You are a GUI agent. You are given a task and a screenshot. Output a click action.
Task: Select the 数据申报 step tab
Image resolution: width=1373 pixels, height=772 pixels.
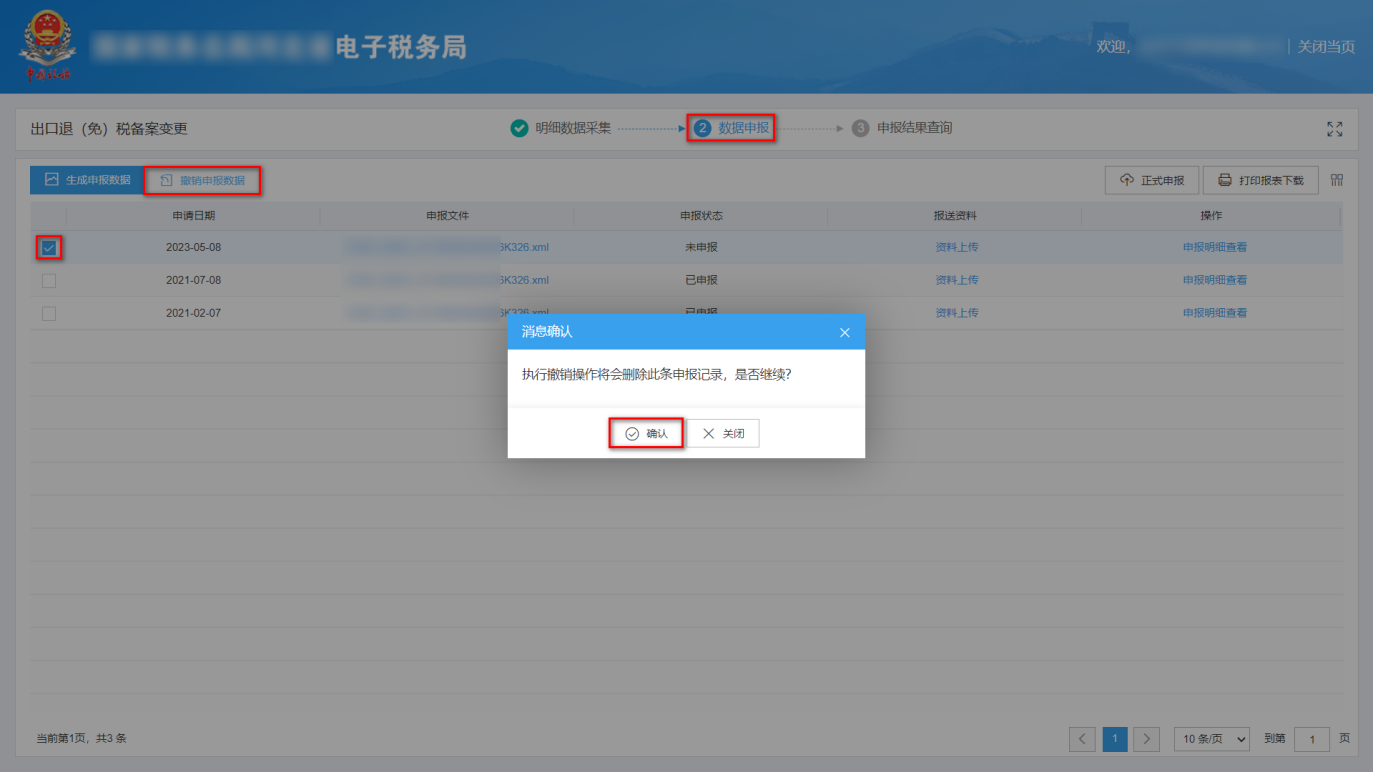click(731, 128)
